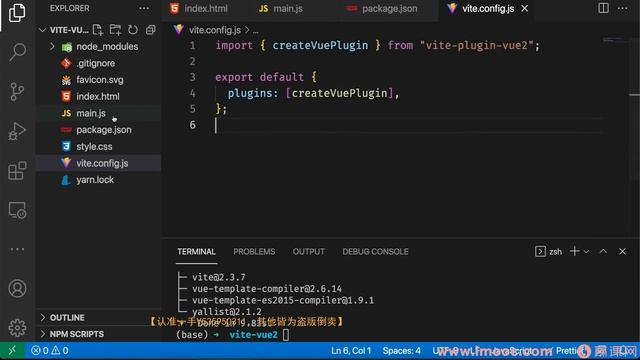
Task: Click the import statement on line 1
Action: pyautogui.click(x=377, y=45)
